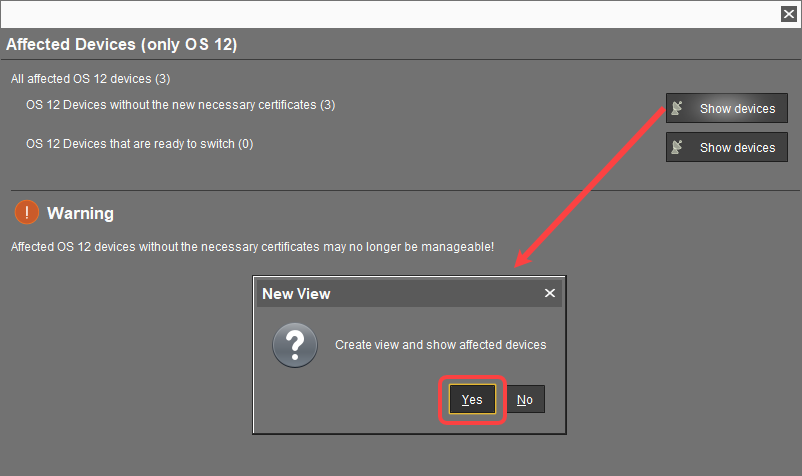This screenshot has height=476, width=802.
Task: Close the Affected Devices window
Action: point(788,14)
